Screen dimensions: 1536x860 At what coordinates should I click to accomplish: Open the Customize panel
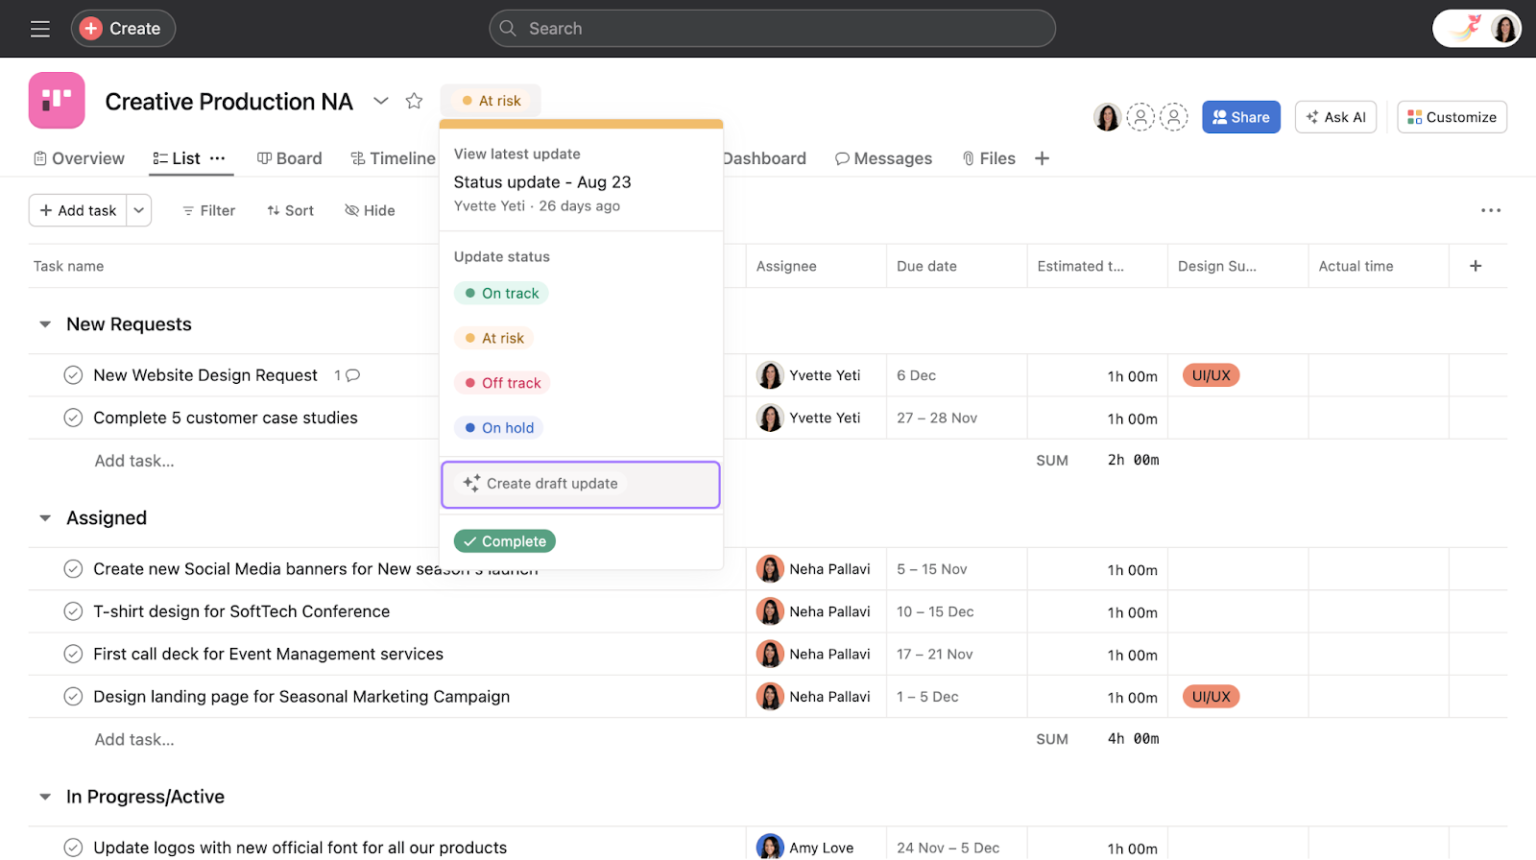click(1451, 116)
